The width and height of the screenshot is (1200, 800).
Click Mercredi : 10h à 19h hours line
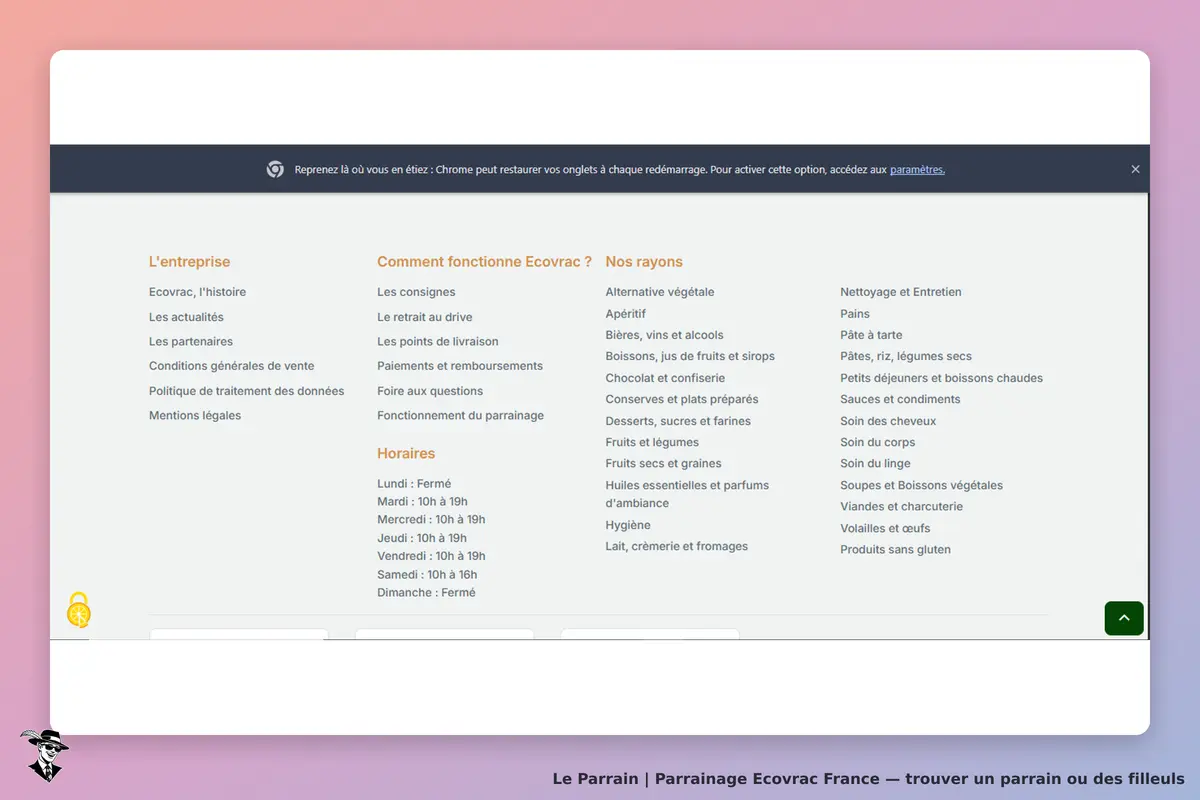(431, 519)
